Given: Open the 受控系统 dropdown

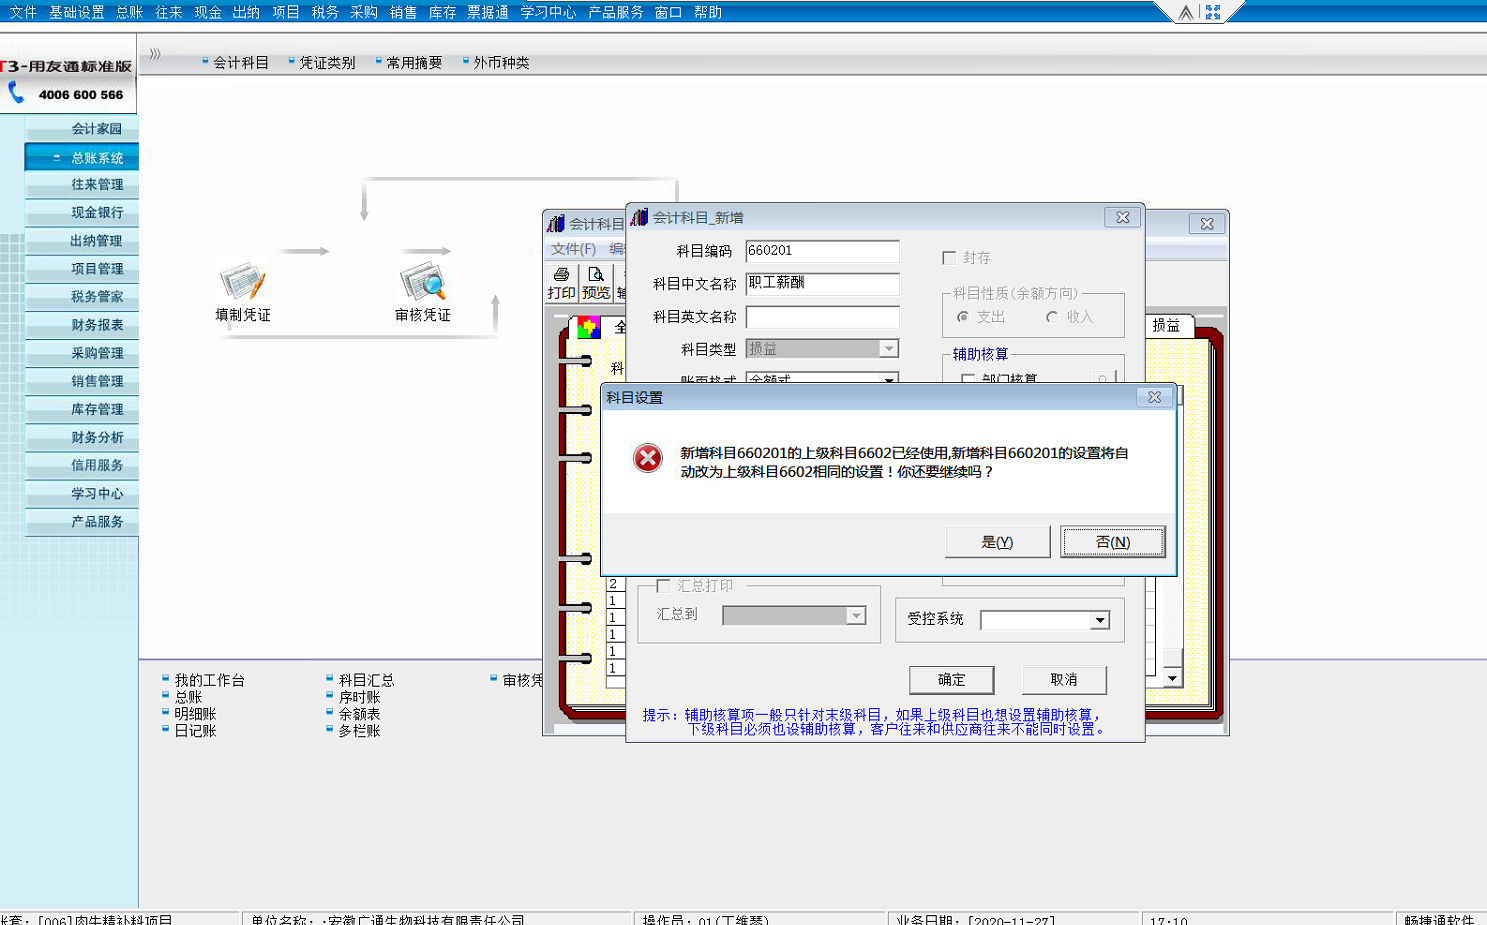Looking at the screenshot, I should (1100, 620).
